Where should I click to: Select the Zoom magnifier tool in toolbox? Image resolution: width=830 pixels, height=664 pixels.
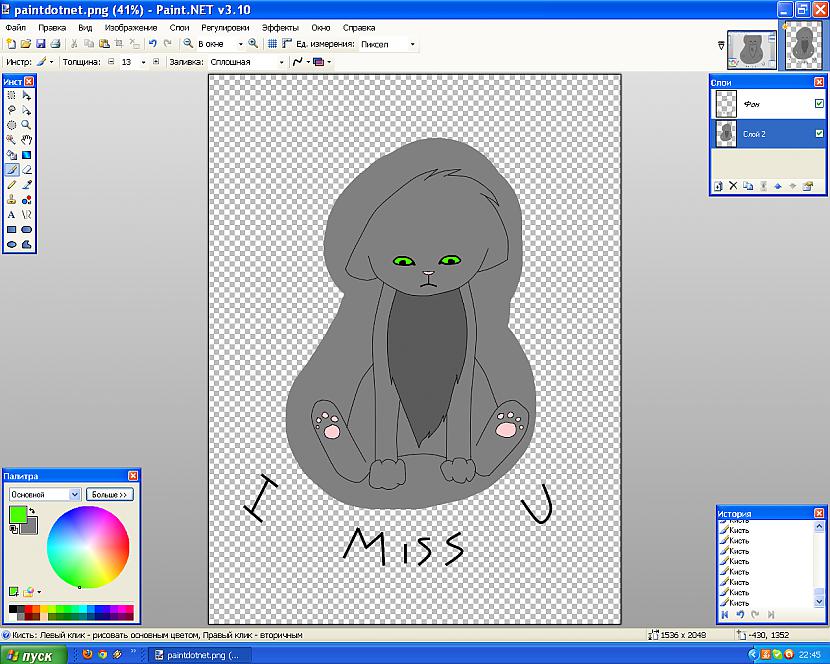point(26,125)
